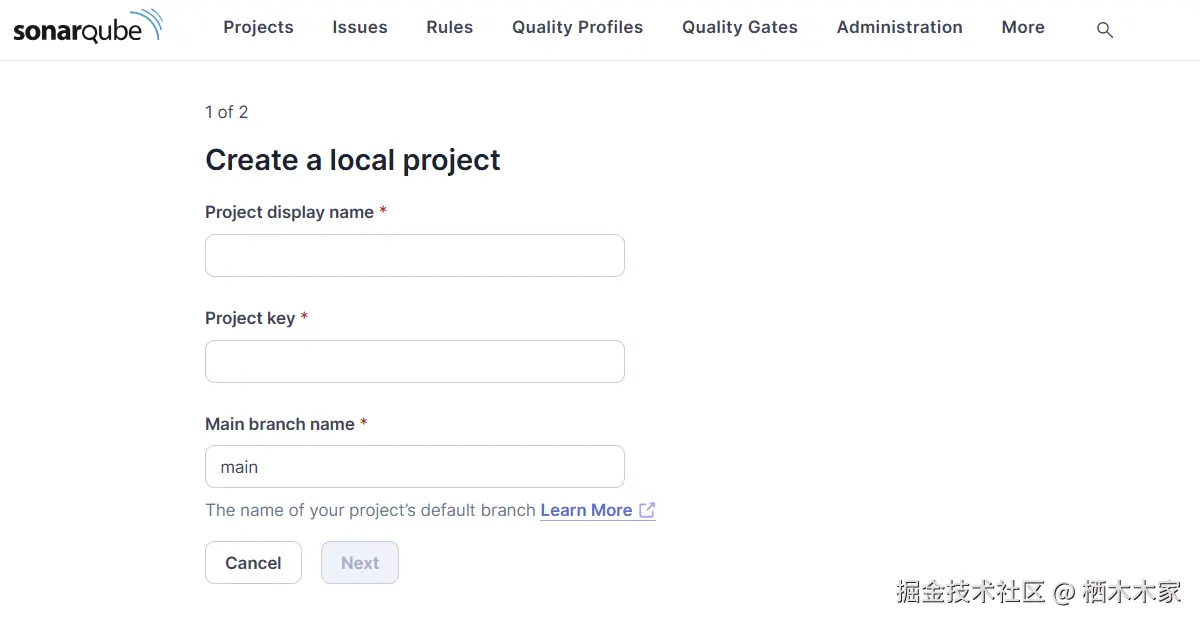The height and width of the screenshot is (624, 1200).
Task: Click the SonarQube logo
Action: pyautogui.click(x=87, y=27)
